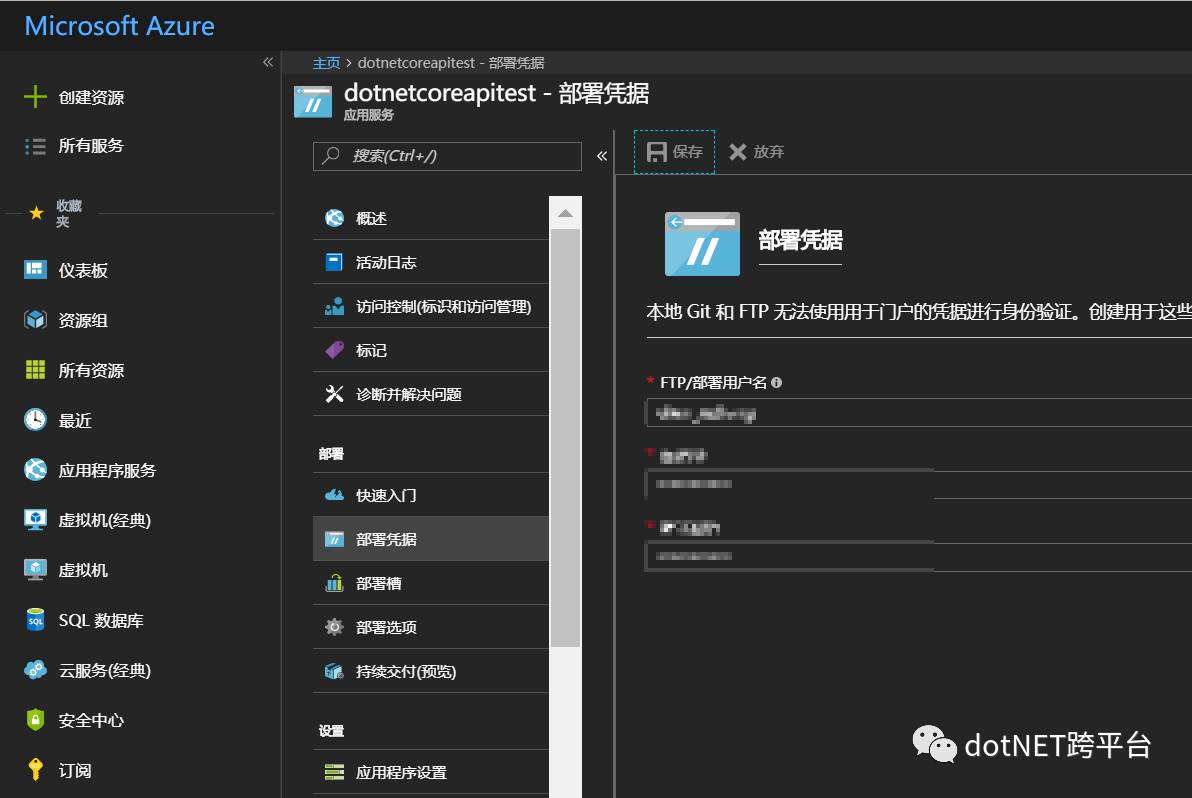Click the 标记 purple tag icon
1192x798 pixels.
coord(334,350)
